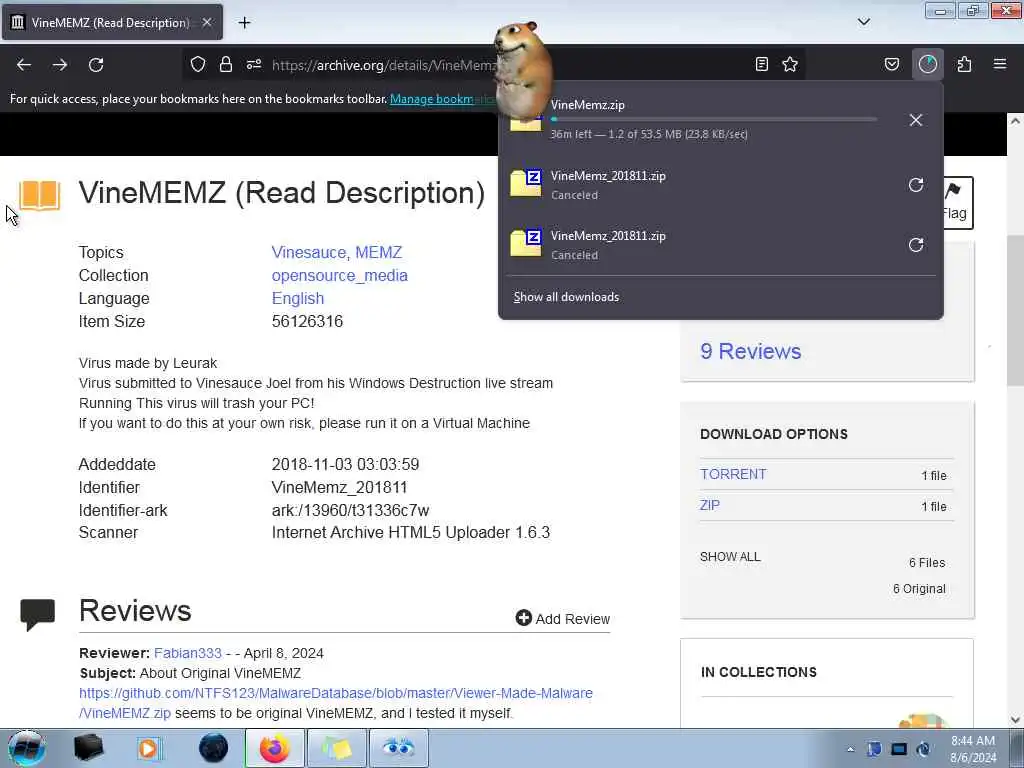Open a new tab with plus button
The image size is (1024, 768).
pos(244,23)
